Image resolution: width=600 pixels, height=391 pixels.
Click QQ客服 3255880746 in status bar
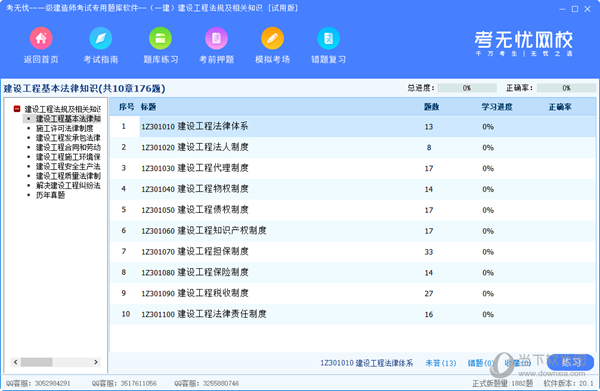pyautogui.click(x=207, y=383)
